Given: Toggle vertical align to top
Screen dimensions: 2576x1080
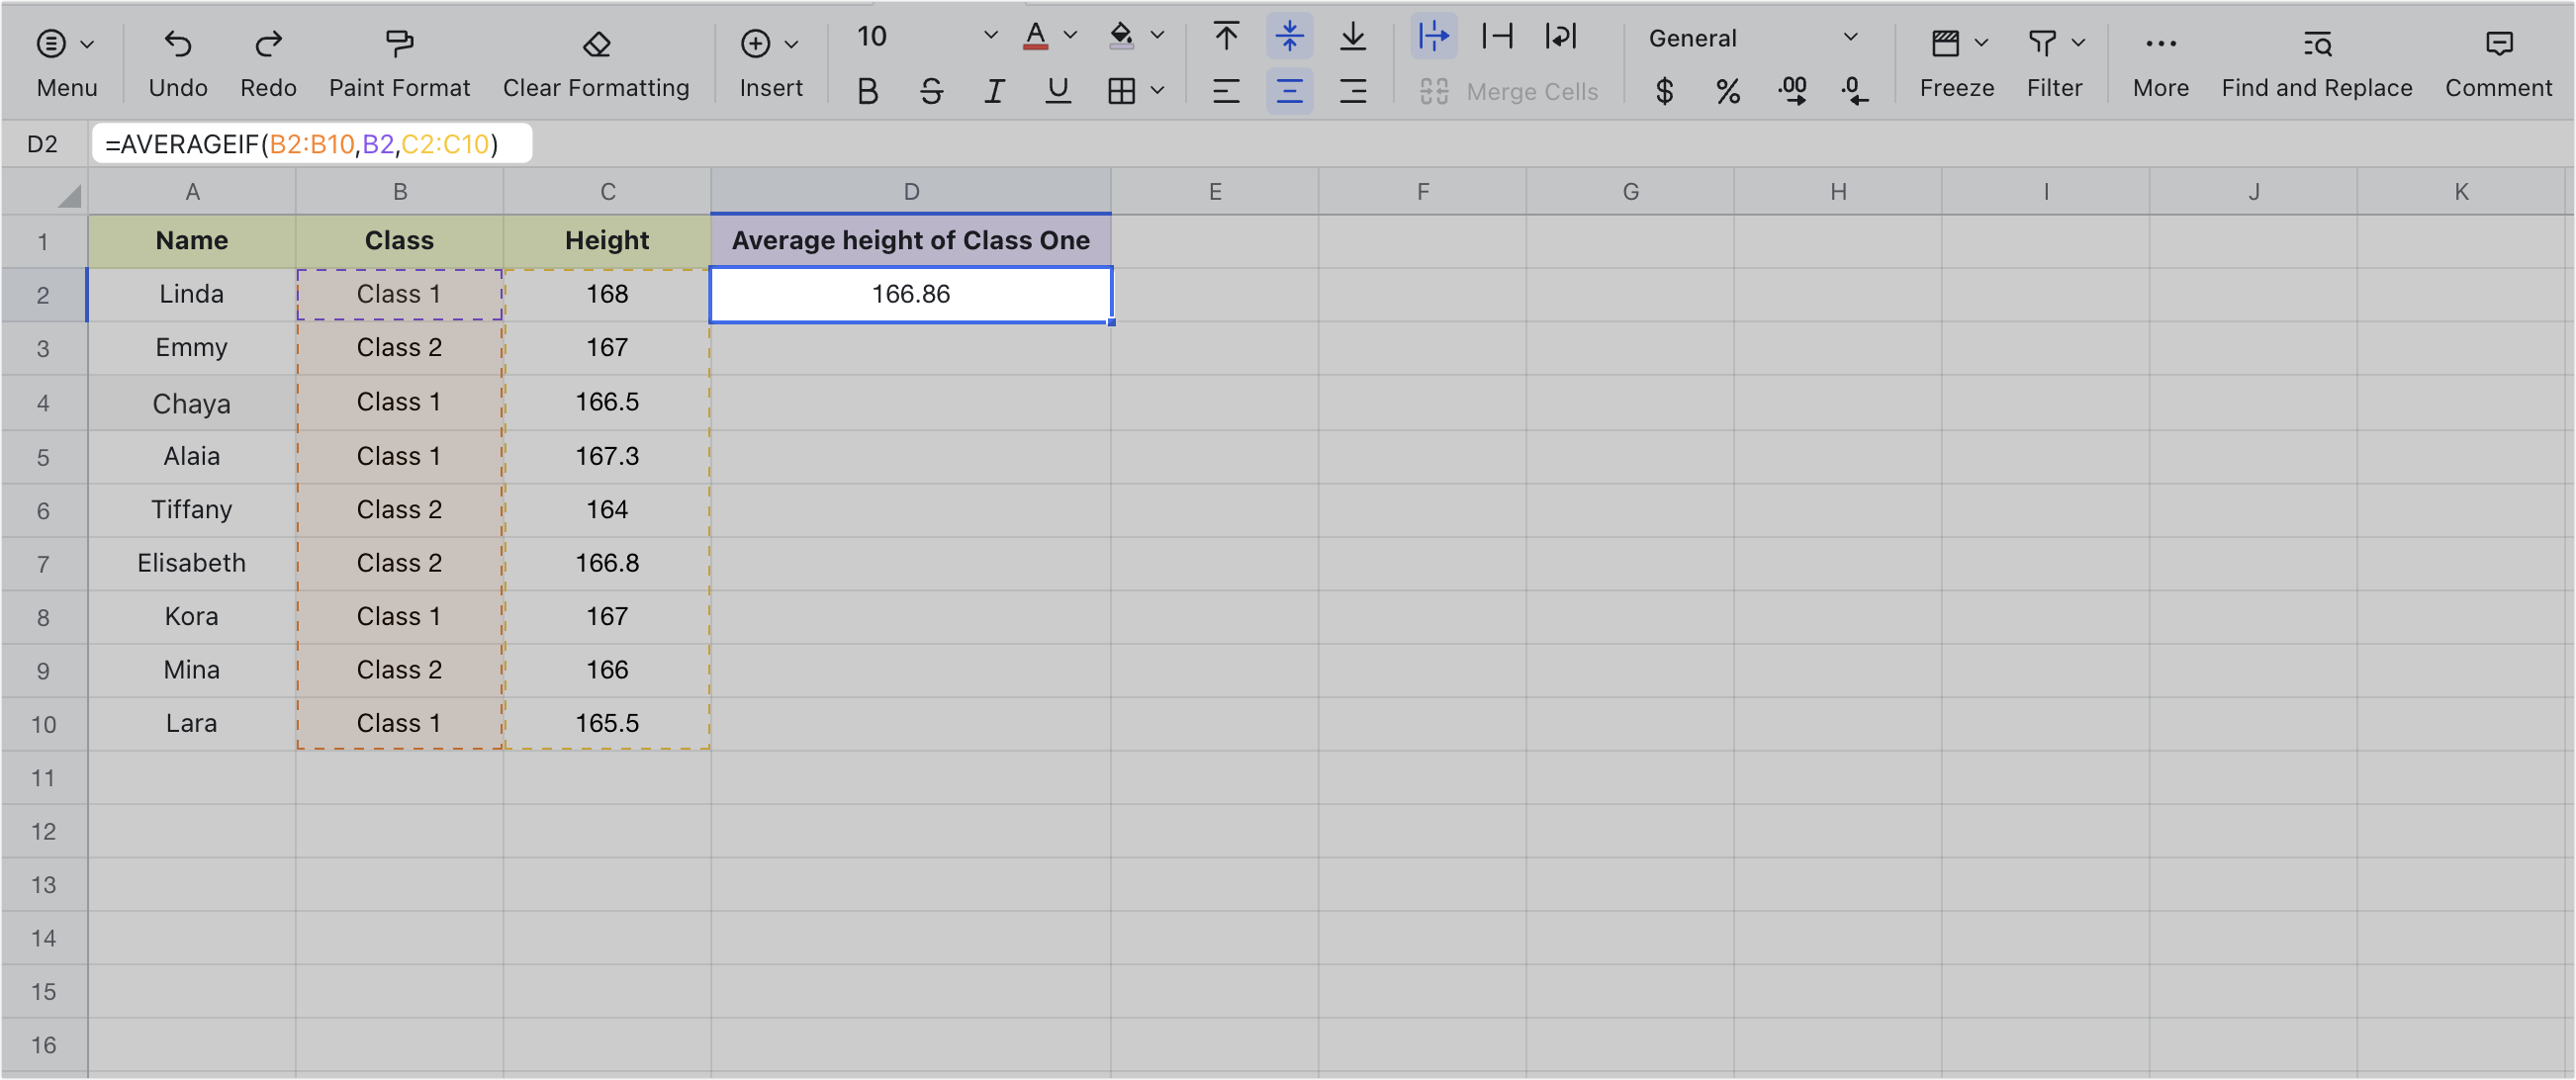Looking at the screenshot, I should point(1225,37).
